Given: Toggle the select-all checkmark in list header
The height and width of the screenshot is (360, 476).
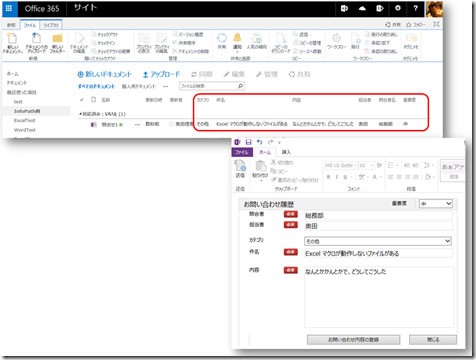Looking at the screenshot, I should click(x=82, y=100).
